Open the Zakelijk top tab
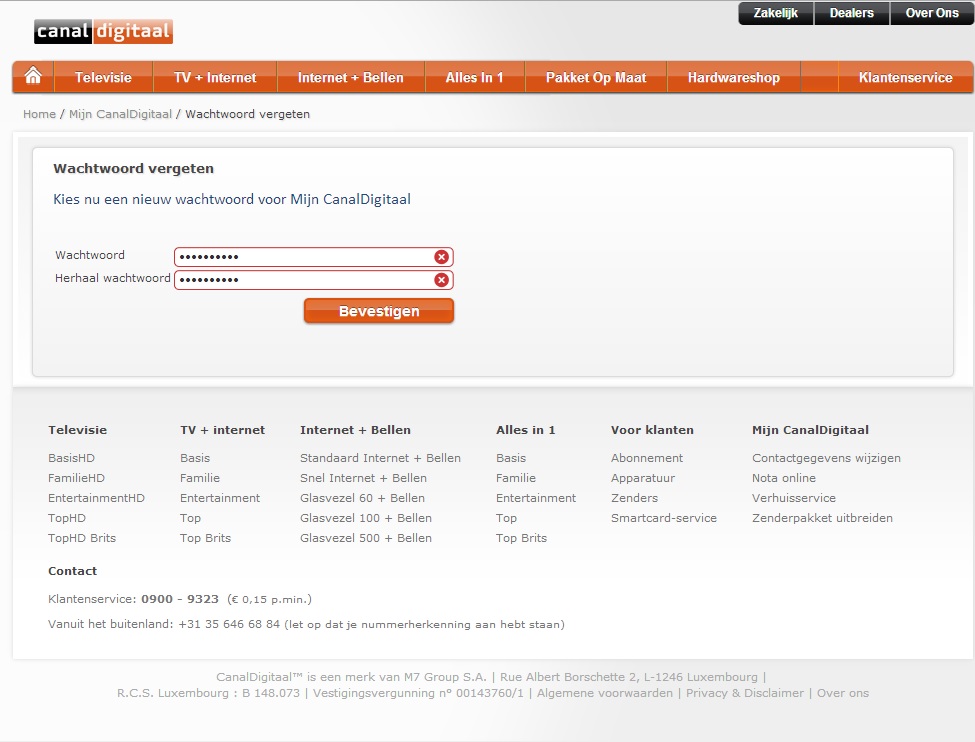This screenshot has width=975, height=742. point(775,13)
